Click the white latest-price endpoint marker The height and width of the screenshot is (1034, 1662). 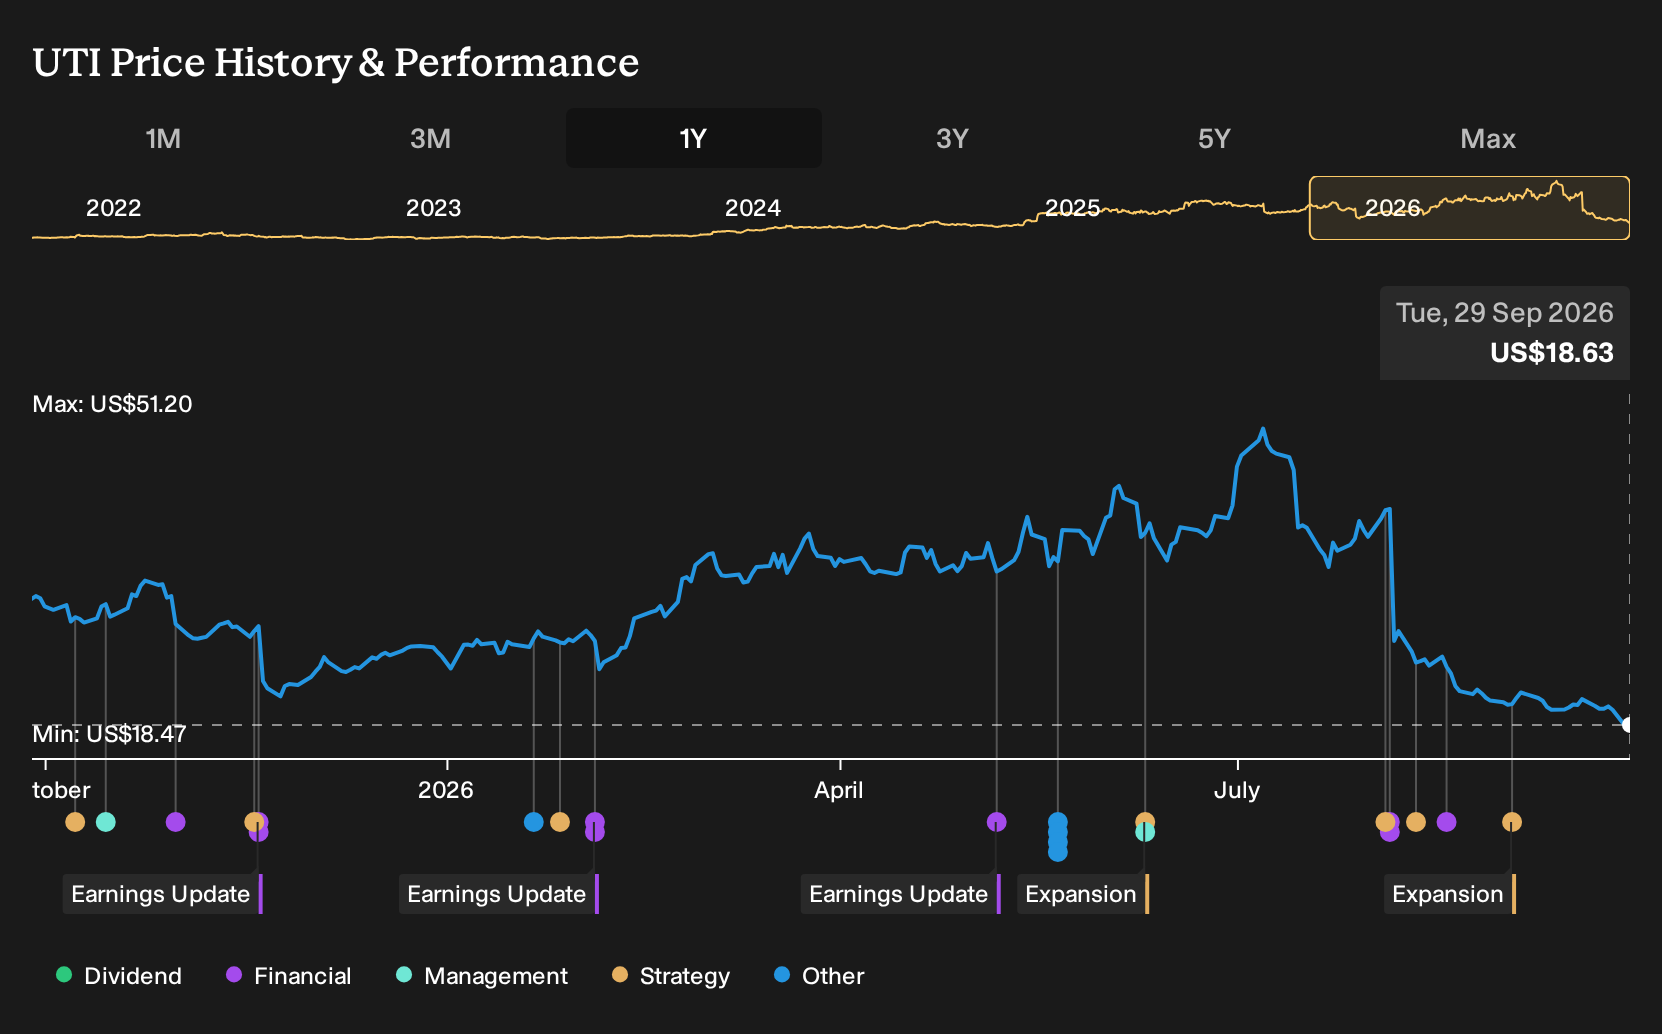[1628, 724]
